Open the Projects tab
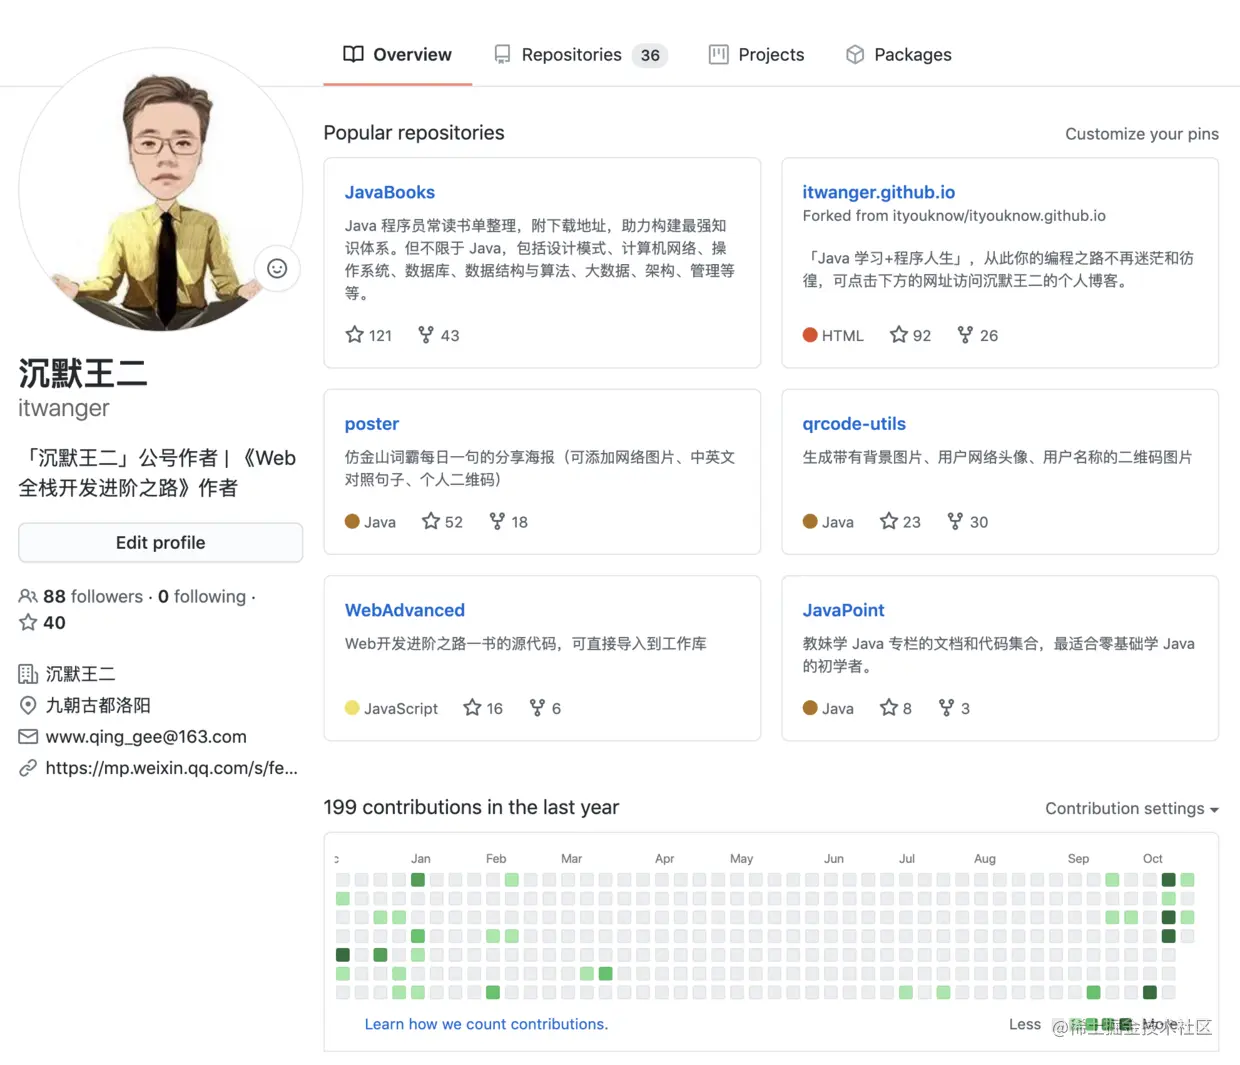The image size is (1240, 1065). 756,55
